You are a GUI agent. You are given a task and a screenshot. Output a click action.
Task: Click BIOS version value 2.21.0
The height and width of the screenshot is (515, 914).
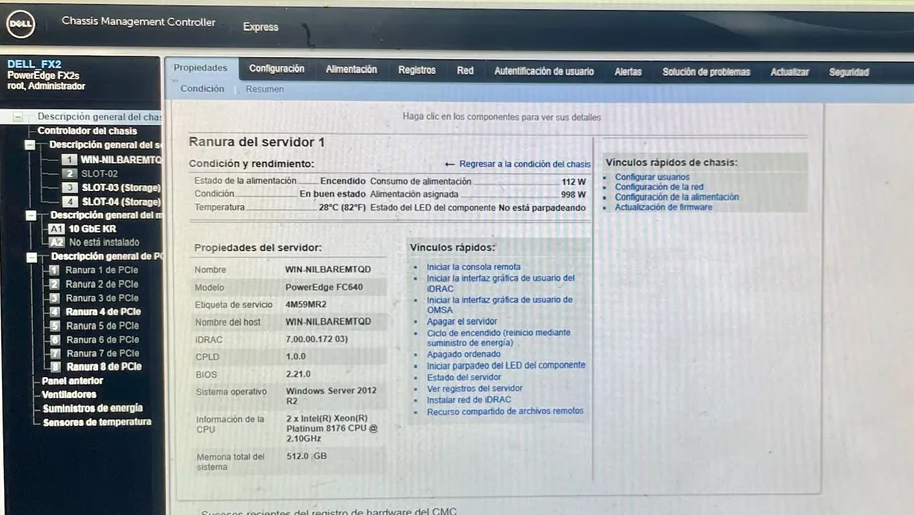click(x=298, y=374)
